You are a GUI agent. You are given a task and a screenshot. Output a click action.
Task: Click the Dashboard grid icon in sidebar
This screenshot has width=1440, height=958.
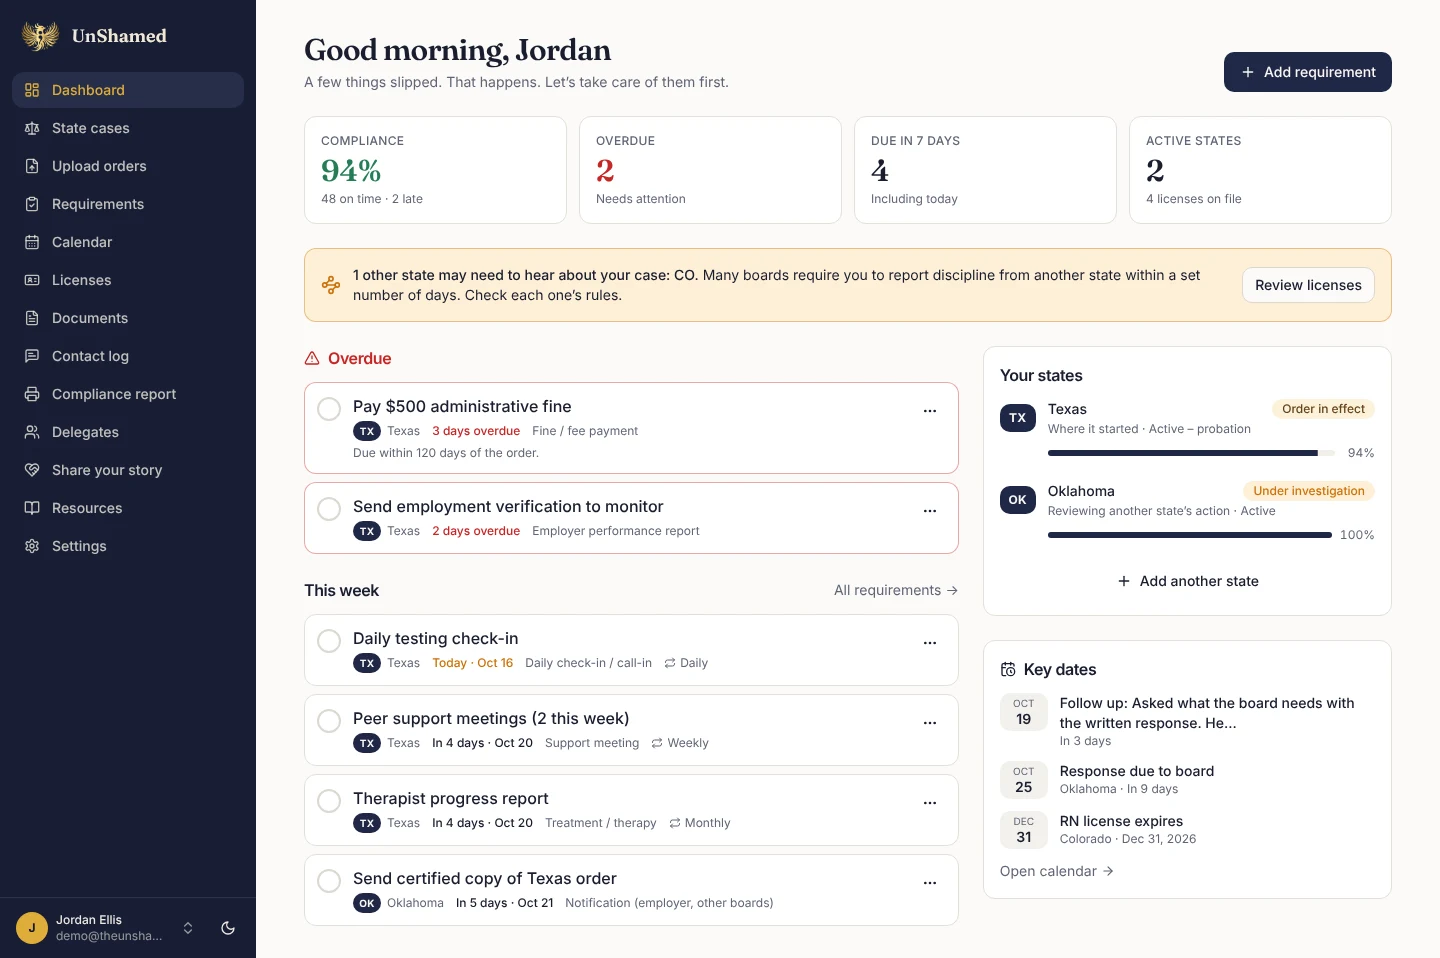pyautogui.click(x=32, y=90)
